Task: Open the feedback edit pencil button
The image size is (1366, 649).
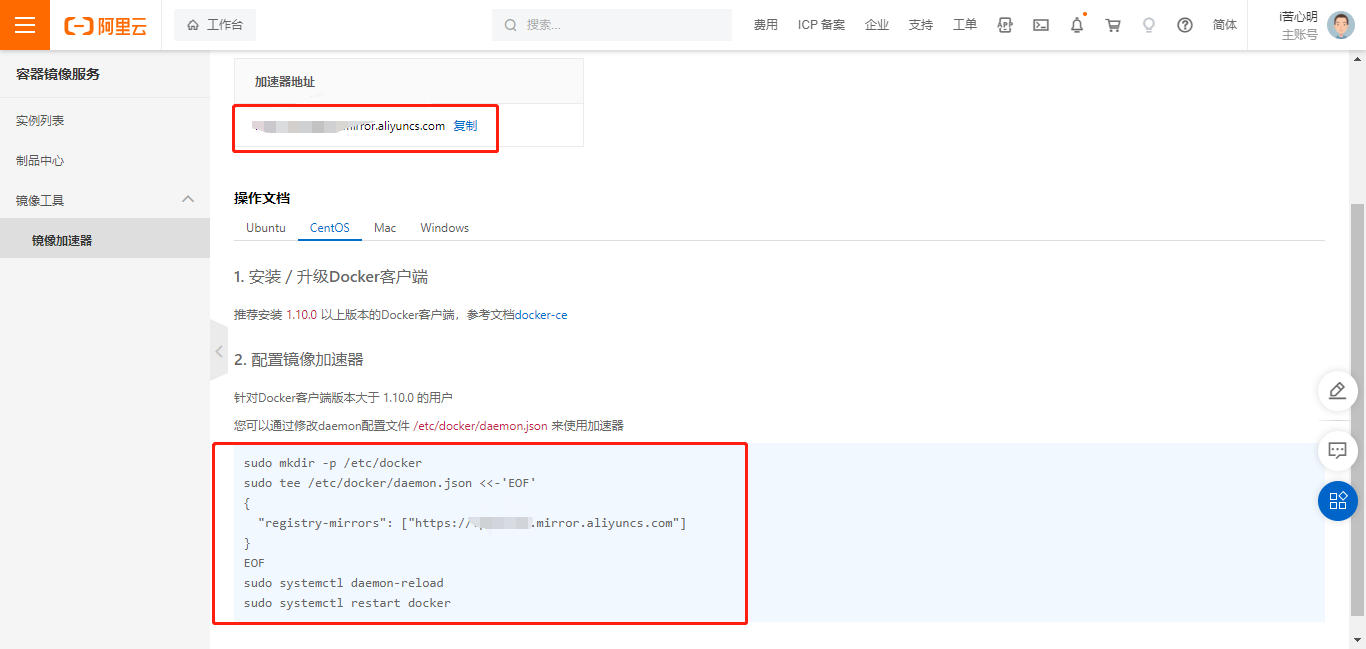Action: 1338,391
